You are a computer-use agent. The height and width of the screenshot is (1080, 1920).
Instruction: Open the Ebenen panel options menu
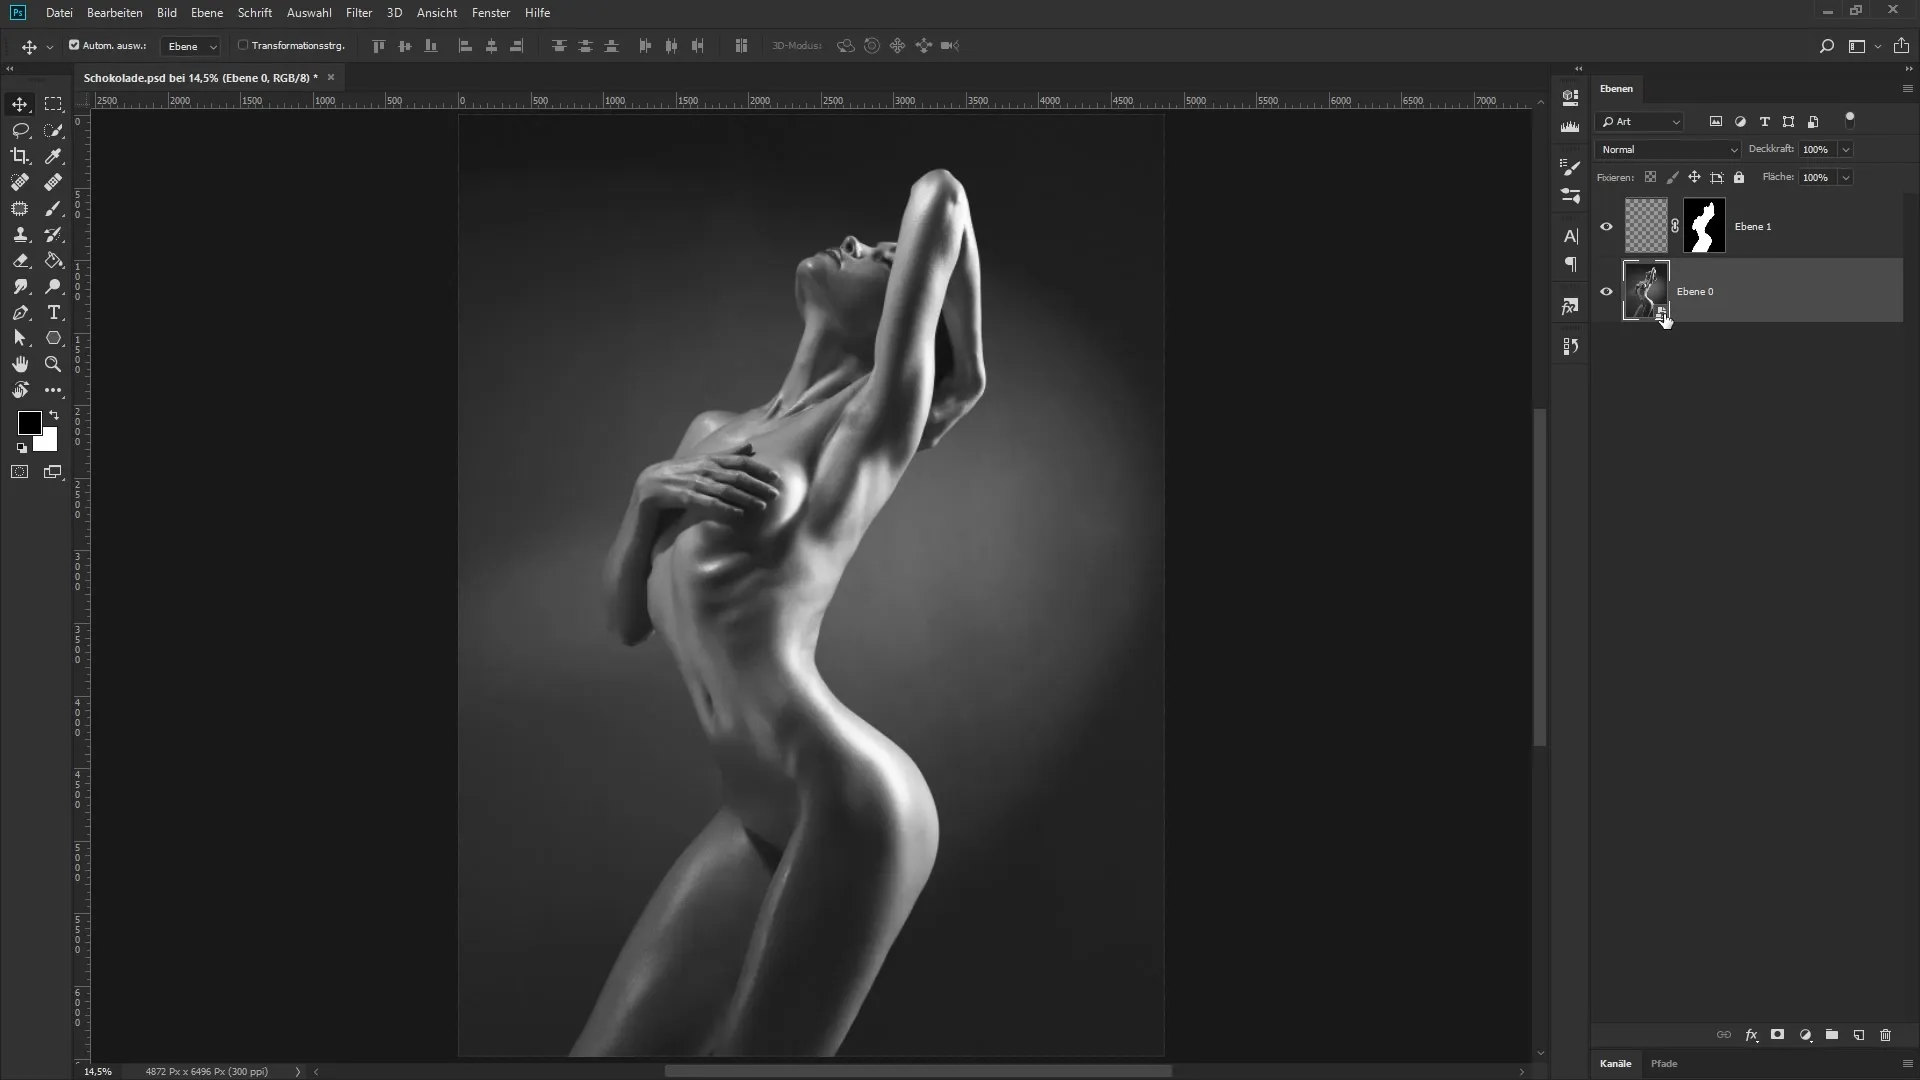pos(1907,88)
